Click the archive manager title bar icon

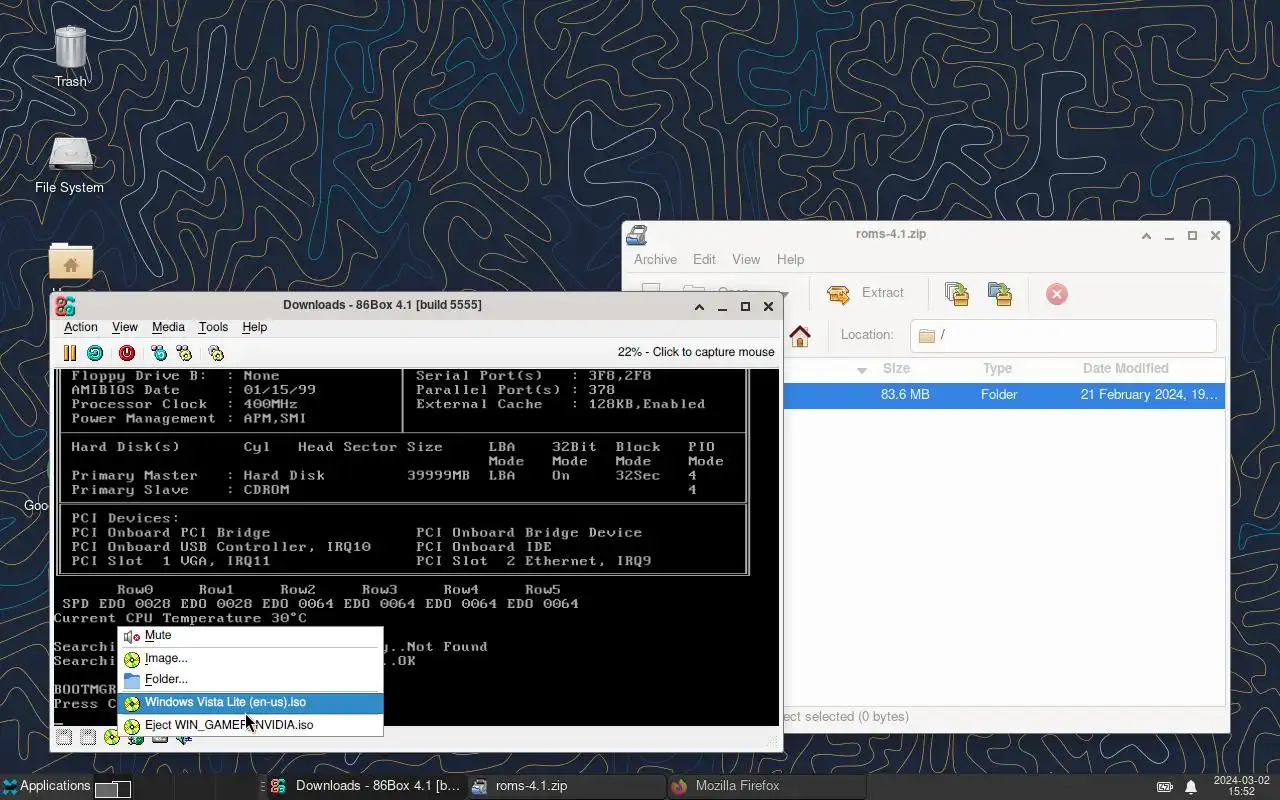tap(636, 235)
